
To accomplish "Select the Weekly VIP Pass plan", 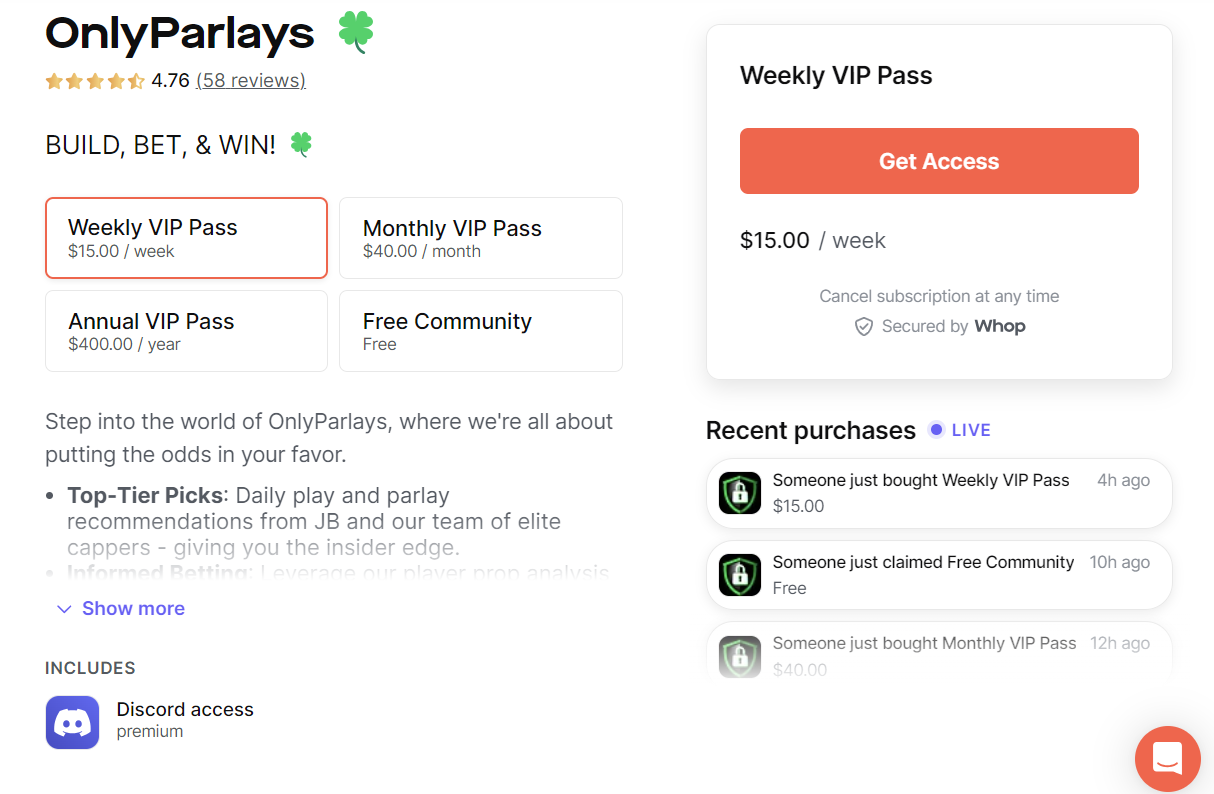I will [186, 238].
